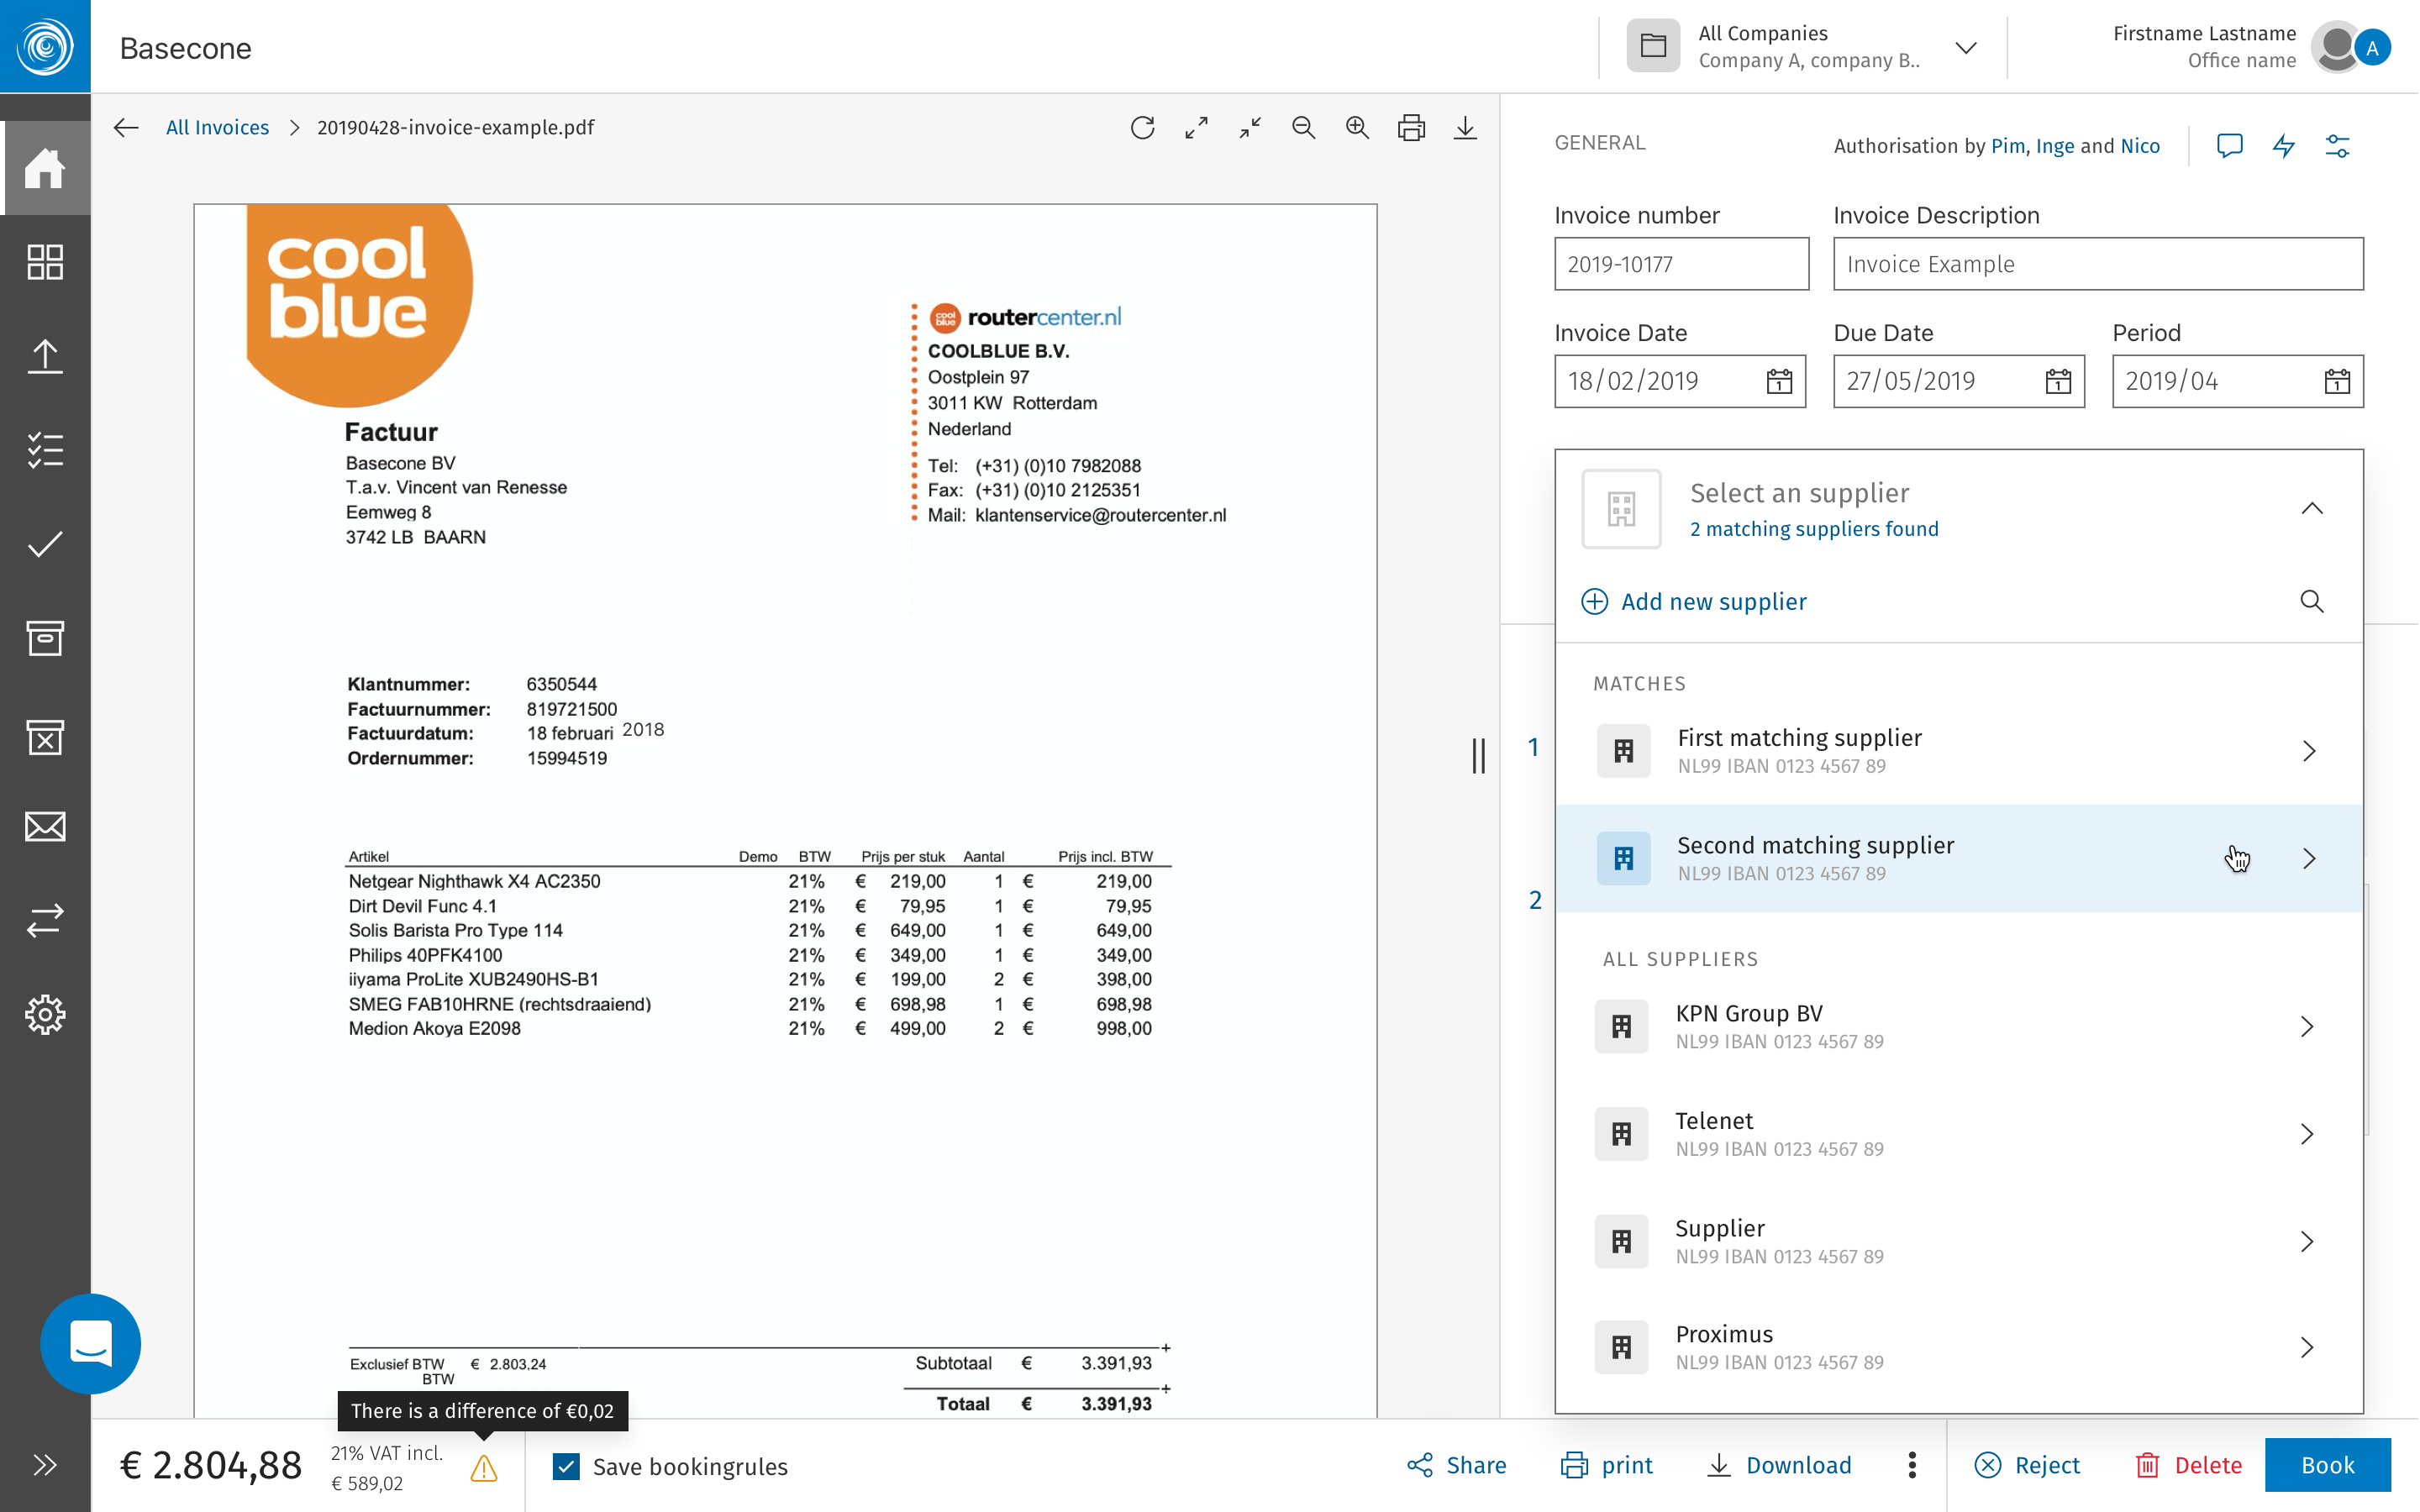Open the checkmark approvals sidebar icon

click(45, 544)
